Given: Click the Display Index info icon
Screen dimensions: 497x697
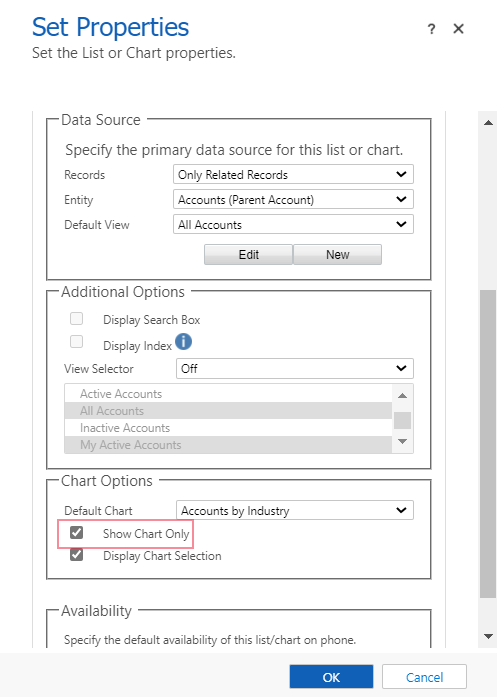Looking at the screenshot, I should point(183,342).
